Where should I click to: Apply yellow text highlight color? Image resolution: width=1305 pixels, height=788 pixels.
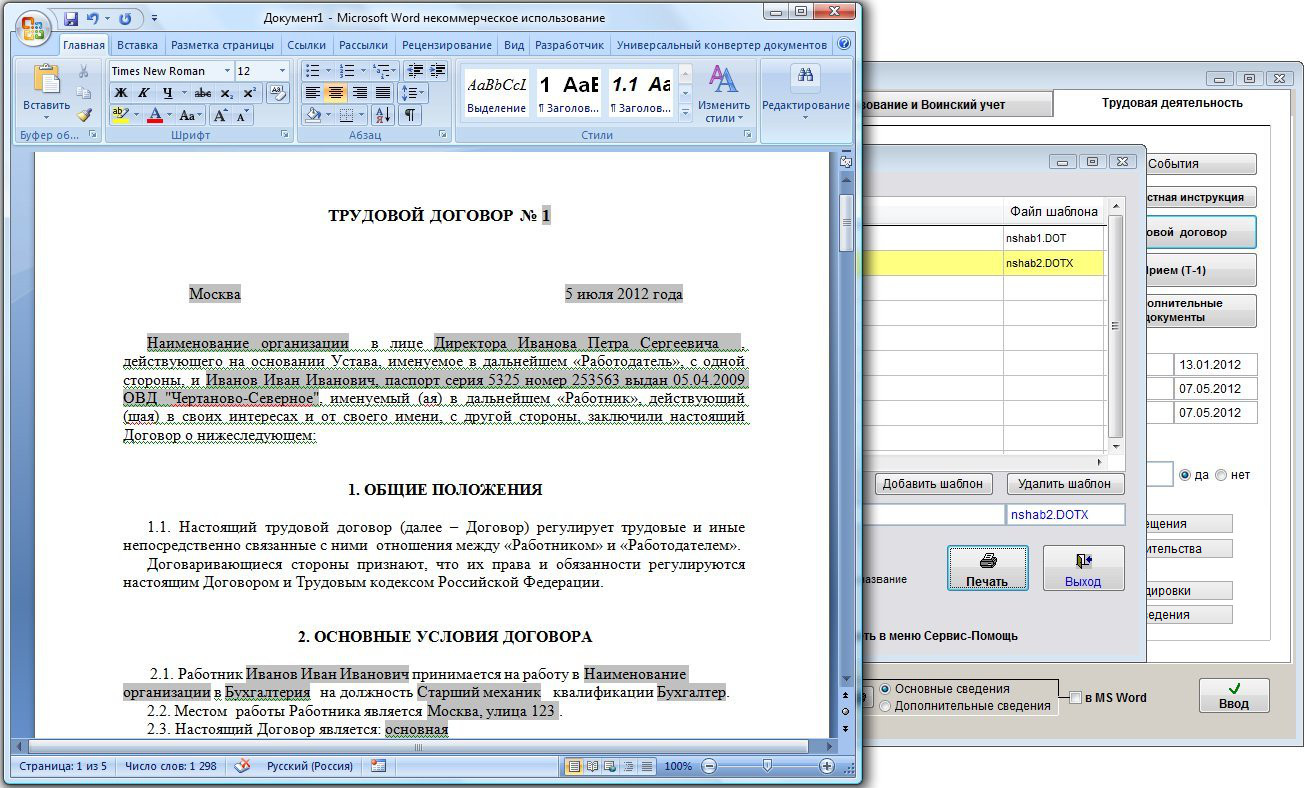(x=120, y=116)
